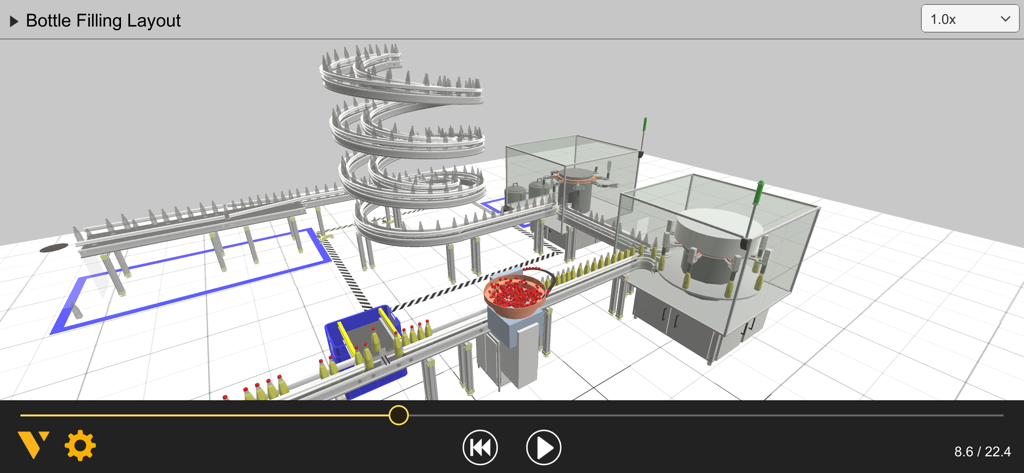The image size is (1024, 473).
Task: Open settings via the gear icon
Action: pos(80,446)
